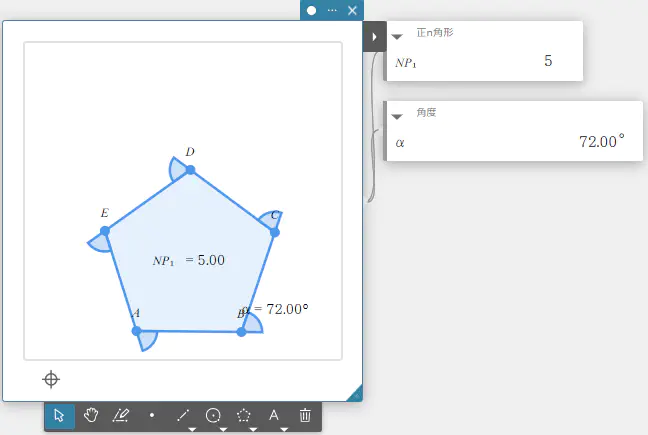This screenshot has height=435, width=648.
Task: Expand the 正n角形 panel dropdown arrow
Action: 398,36
